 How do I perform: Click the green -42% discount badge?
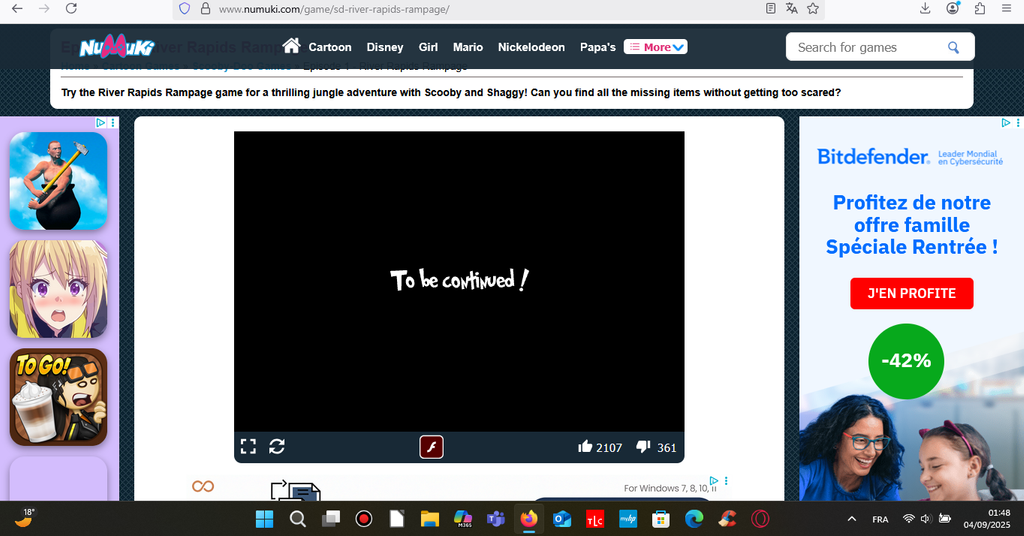[x=905, y=361]
